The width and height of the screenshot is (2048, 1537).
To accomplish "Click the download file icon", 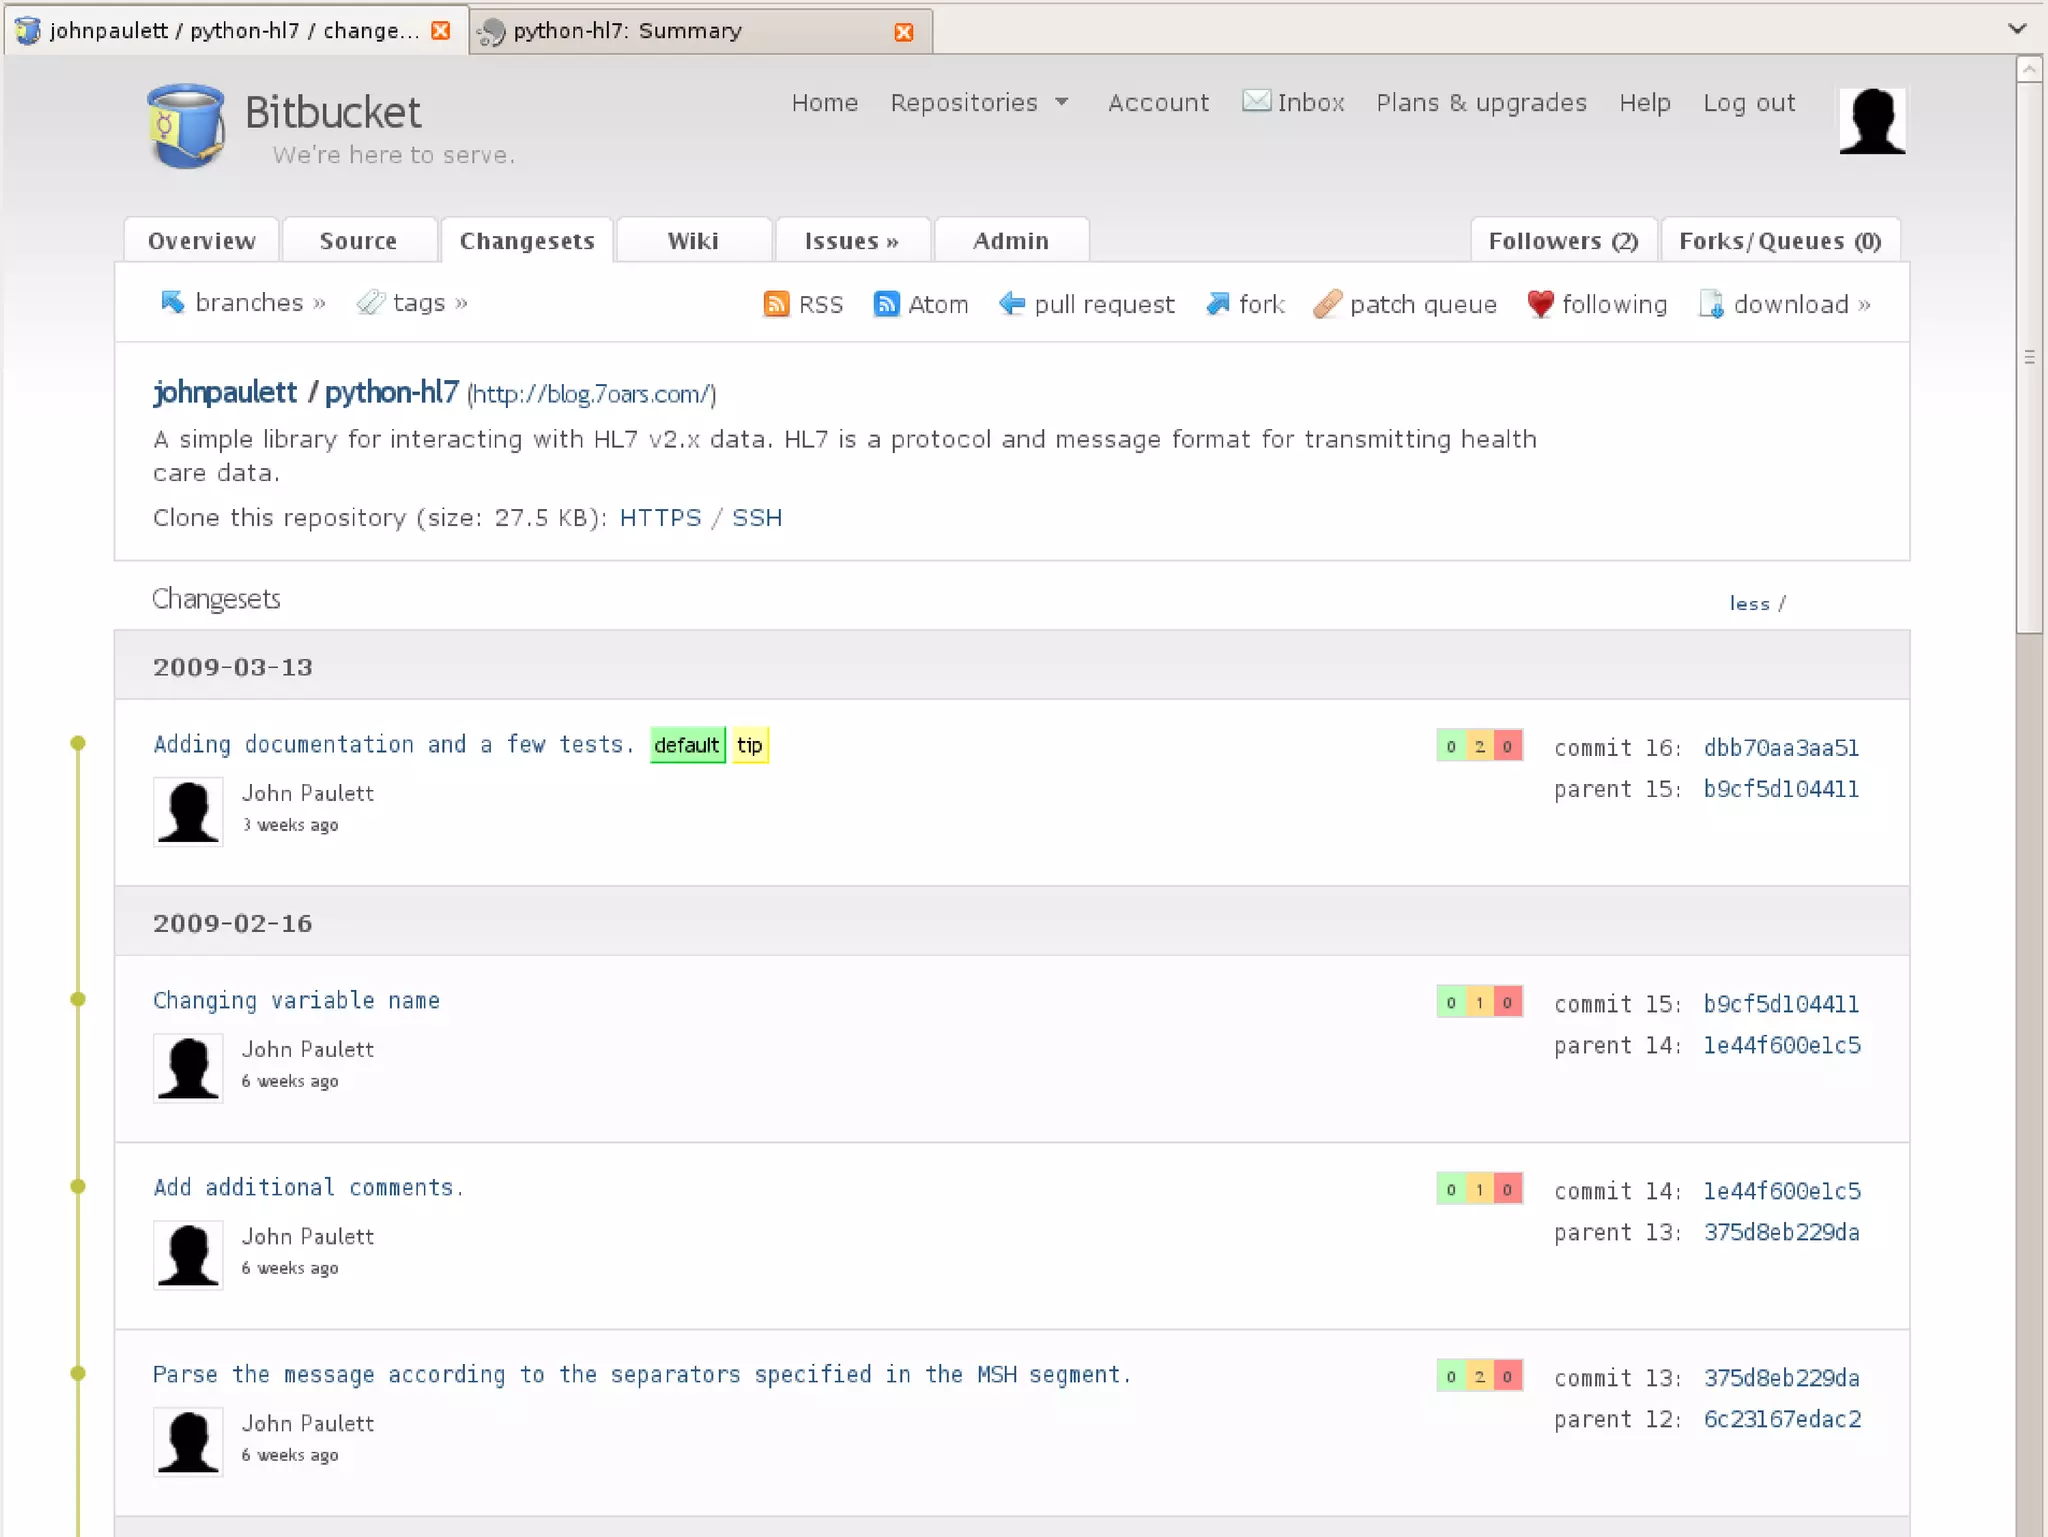I will coord(1711,304).
